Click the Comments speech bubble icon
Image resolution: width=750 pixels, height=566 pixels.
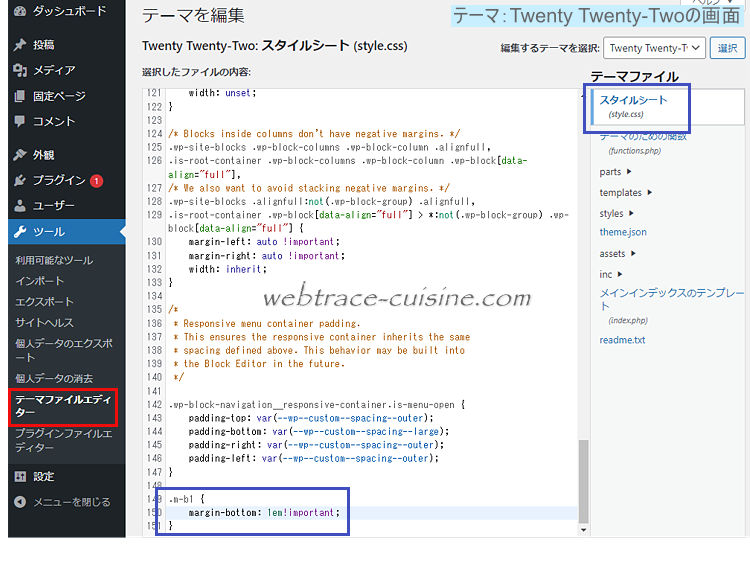point(20,121)
